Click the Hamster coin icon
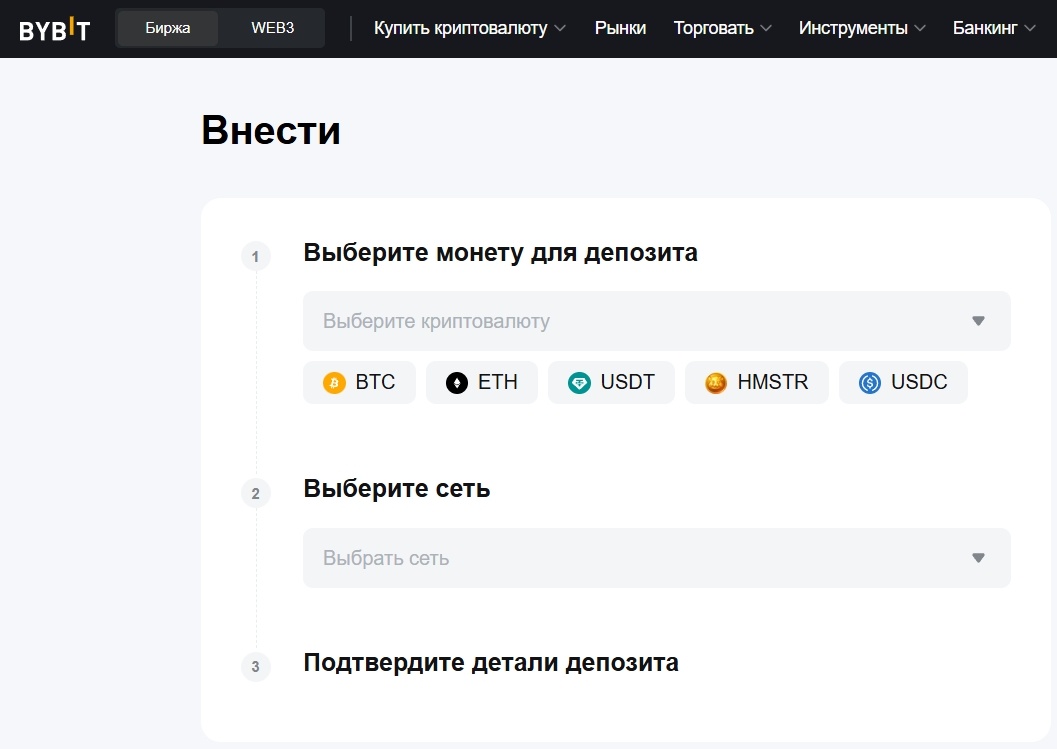 coord(716,383)
